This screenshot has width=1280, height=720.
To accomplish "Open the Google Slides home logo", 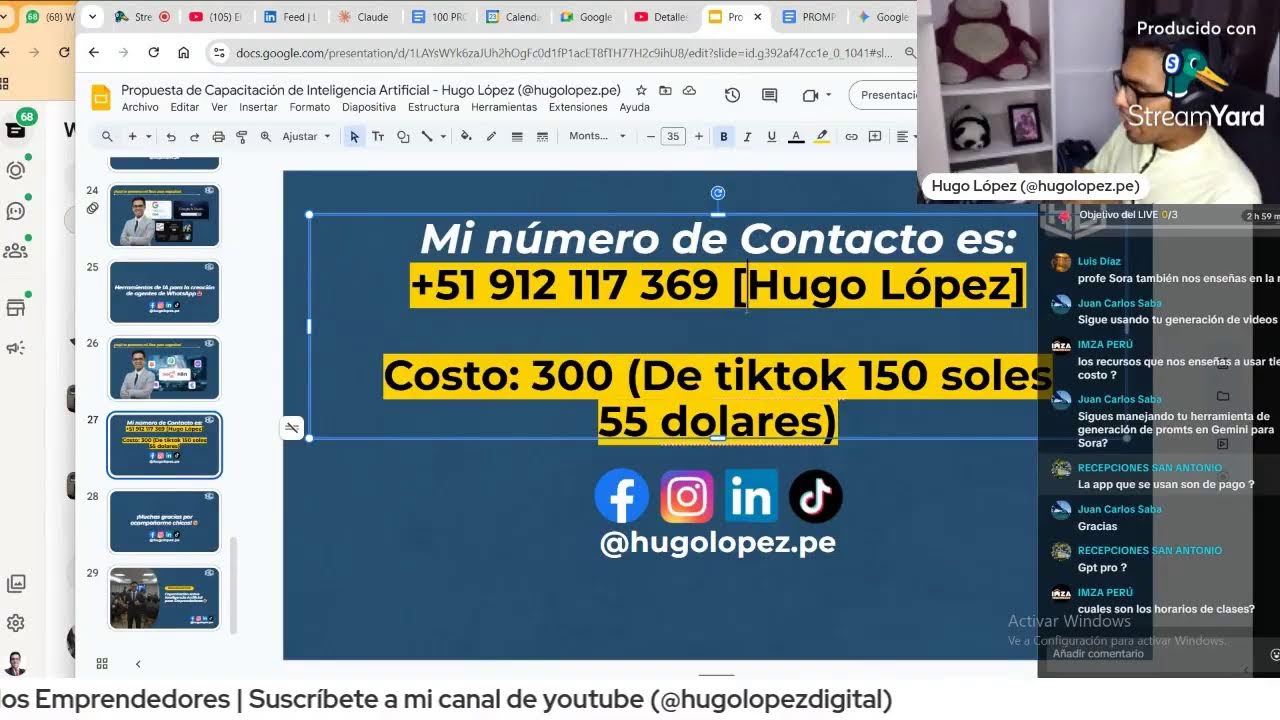I will pyautogui.click(x=101, y=97).
